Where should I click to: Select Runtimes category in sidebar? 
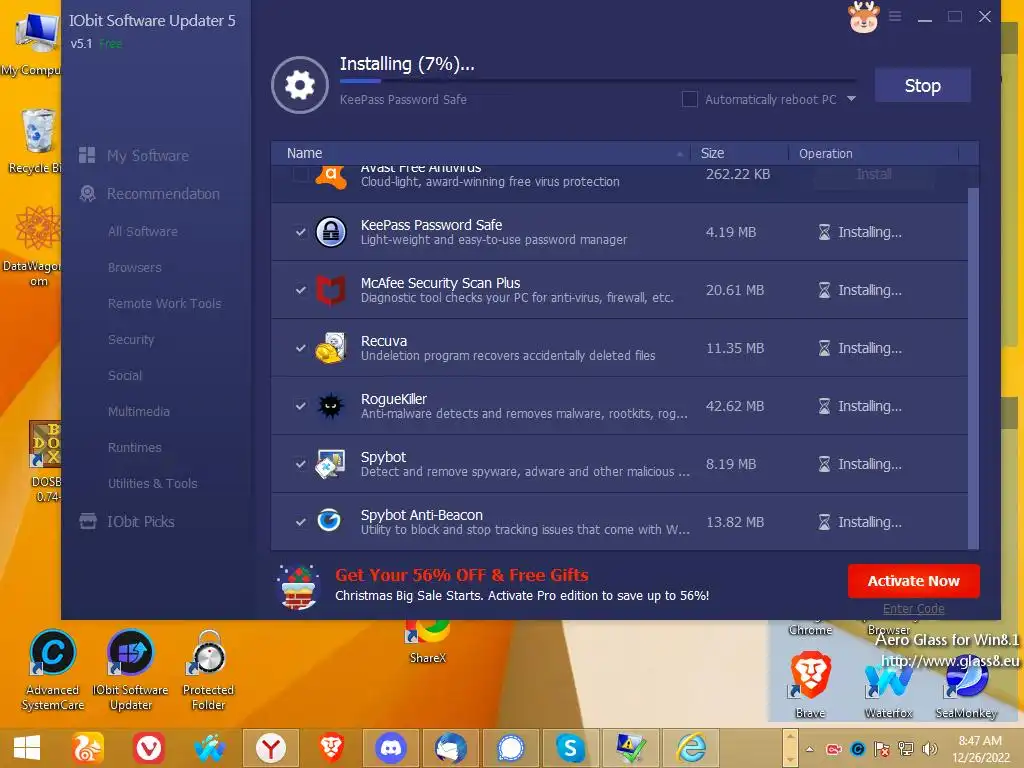click(x=135, y=447)
